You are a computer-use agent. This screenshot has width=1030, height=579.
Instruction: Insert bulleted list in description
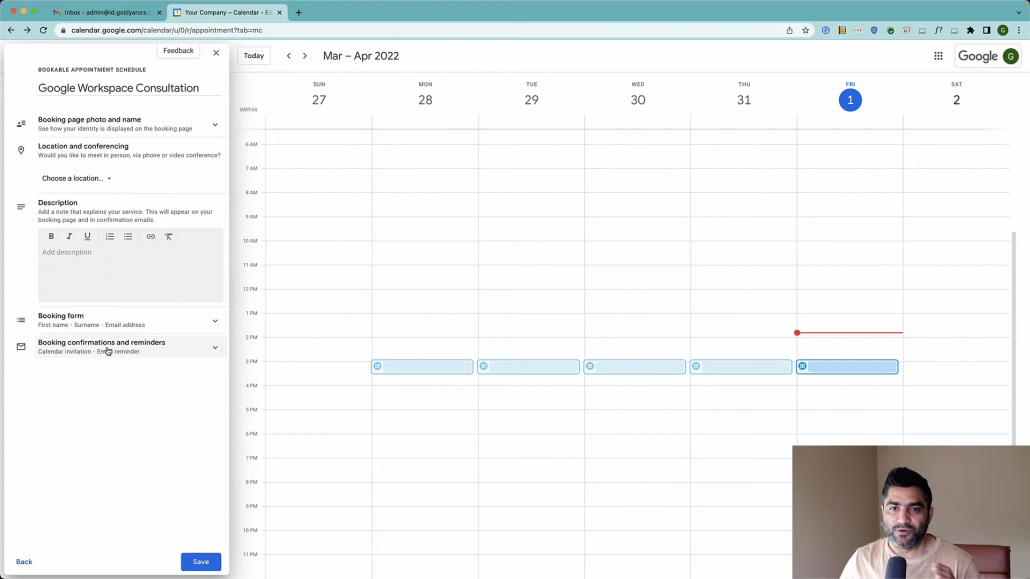click(x=128, y=237)
